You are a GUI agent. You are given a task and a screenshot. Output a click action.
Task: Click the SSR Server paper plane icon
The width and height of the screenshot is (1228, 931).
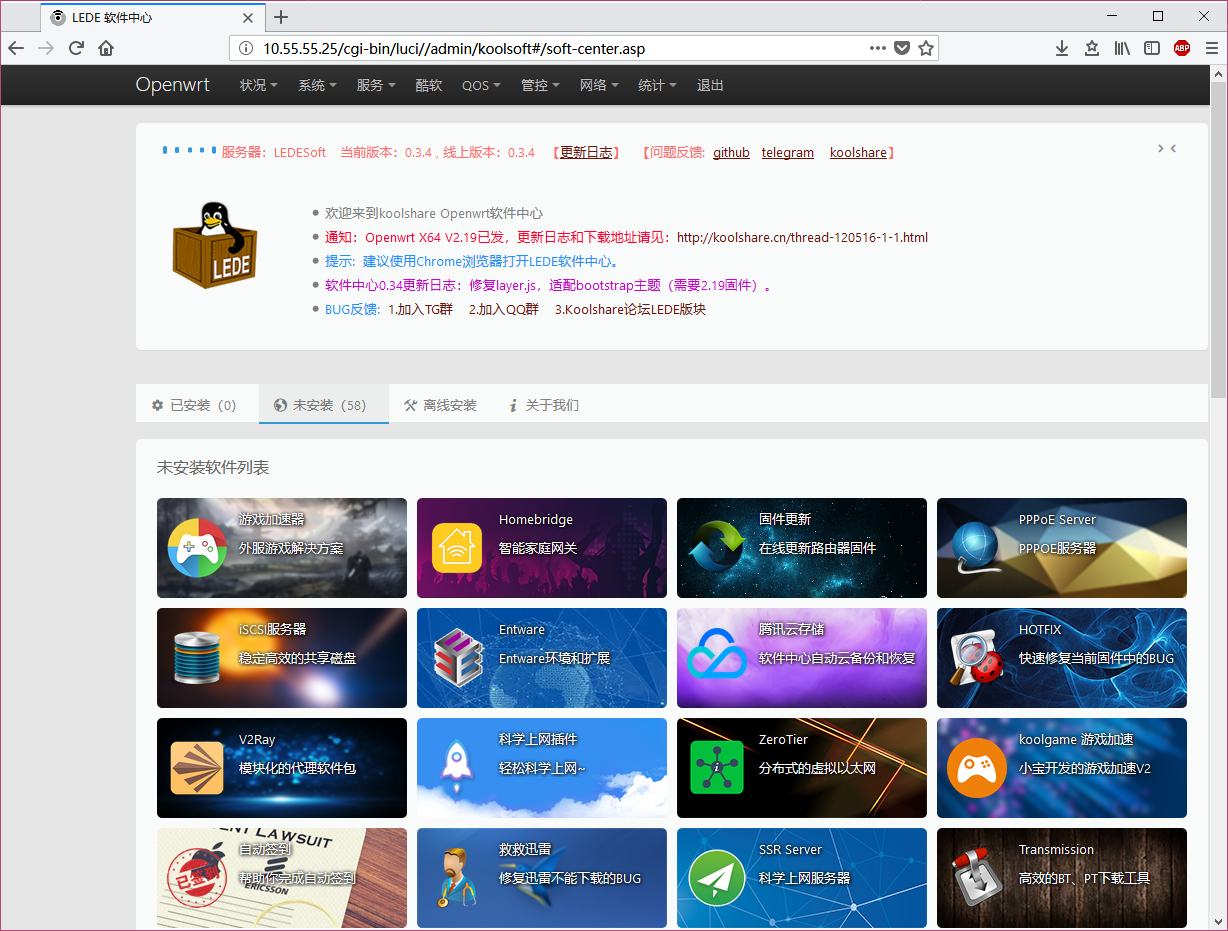point(717,878)
